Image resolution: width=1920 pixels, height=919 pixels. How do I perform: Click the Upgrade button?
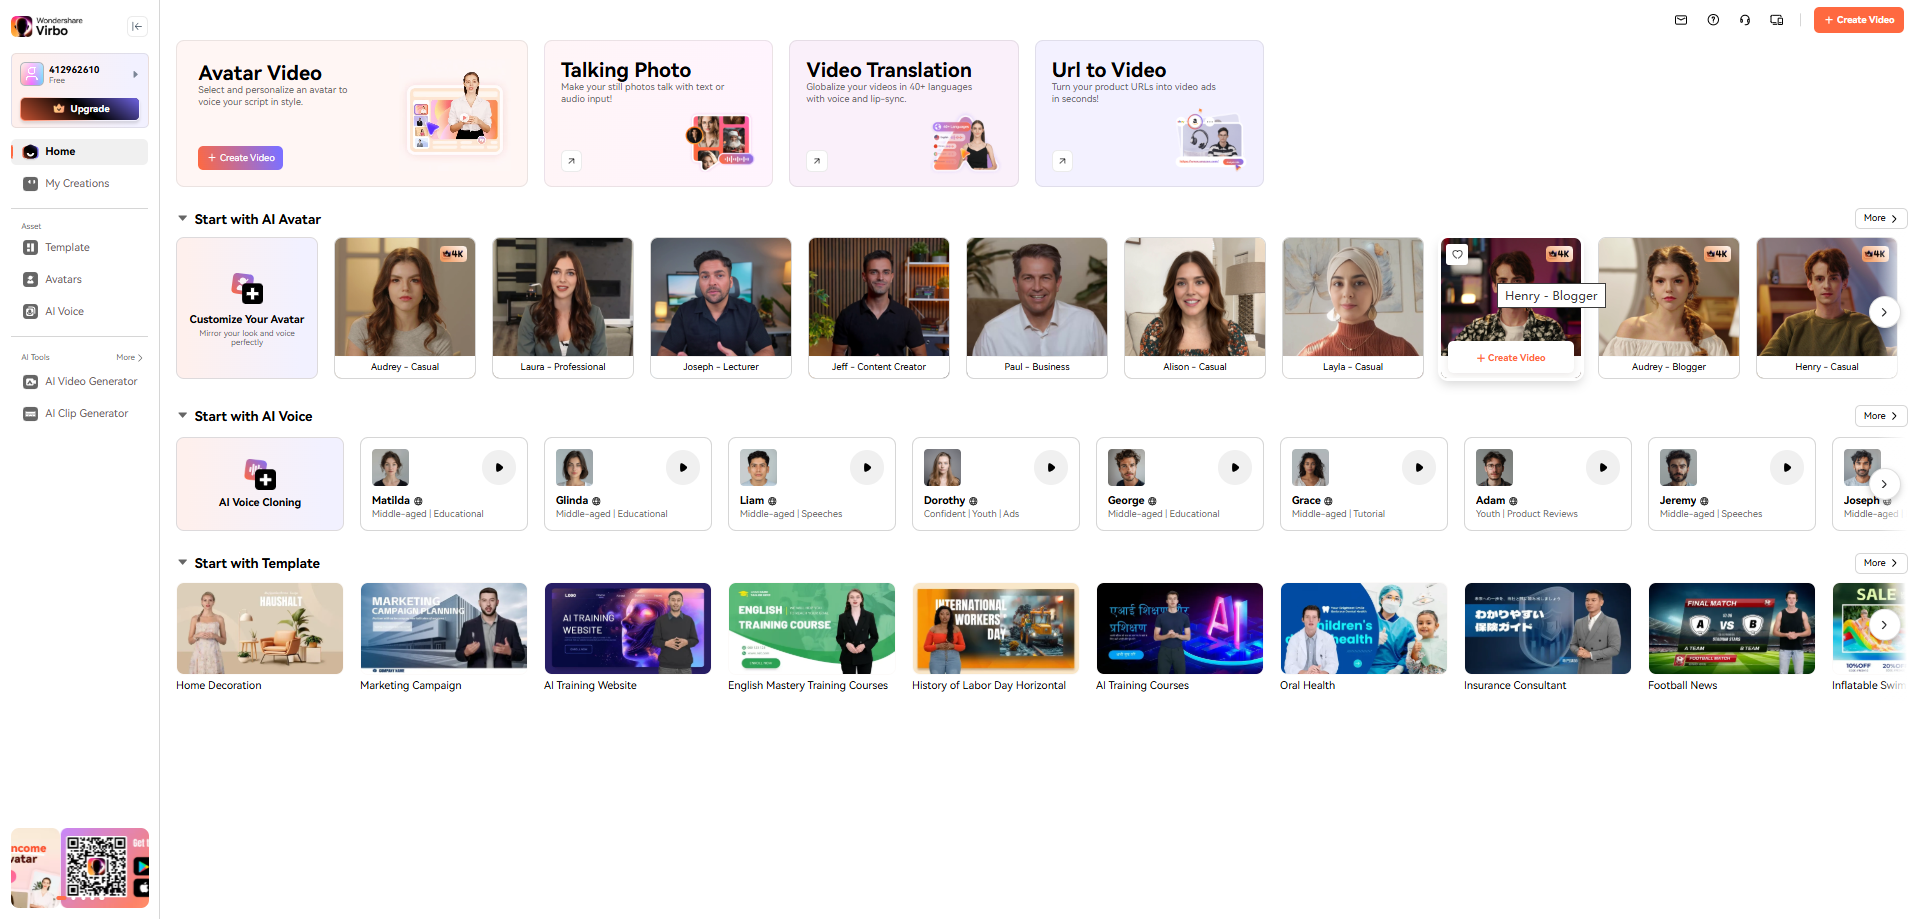(x=80, y=109)
